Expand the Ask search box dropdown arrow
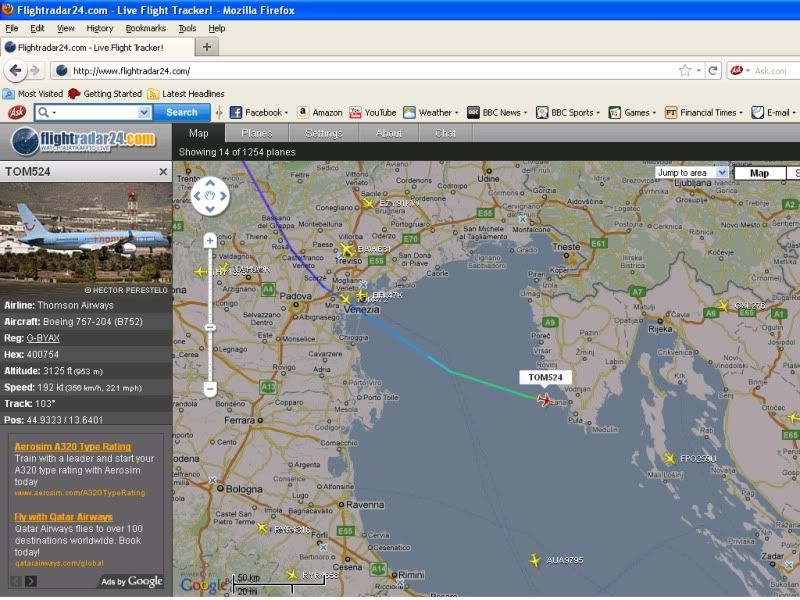This screenshot has height=600, width=800. (x=144, y=112)
